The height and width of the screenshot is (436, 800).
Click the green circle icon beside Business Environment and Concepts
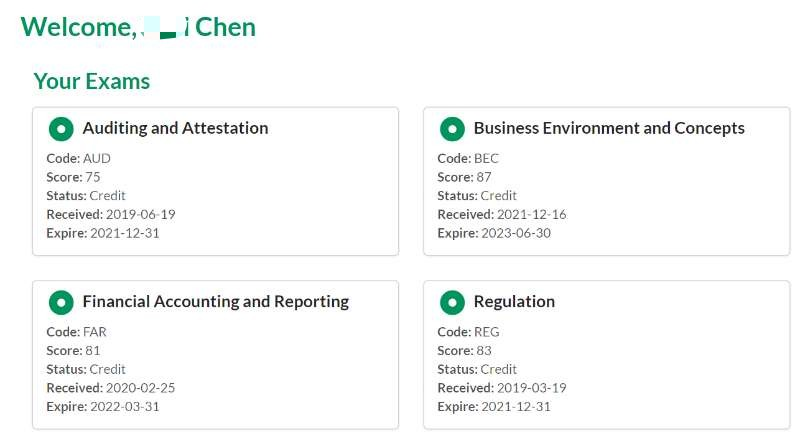click(x=452, y=129)
